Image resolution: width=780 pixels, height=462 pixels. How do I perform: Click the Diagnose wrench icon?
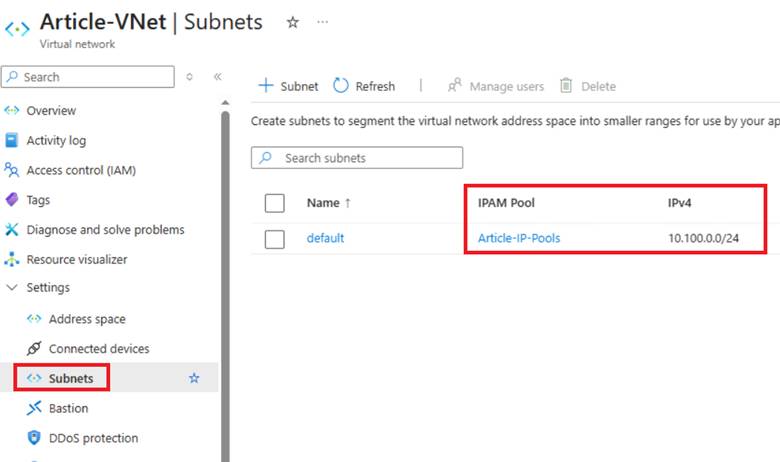point(11,229)
